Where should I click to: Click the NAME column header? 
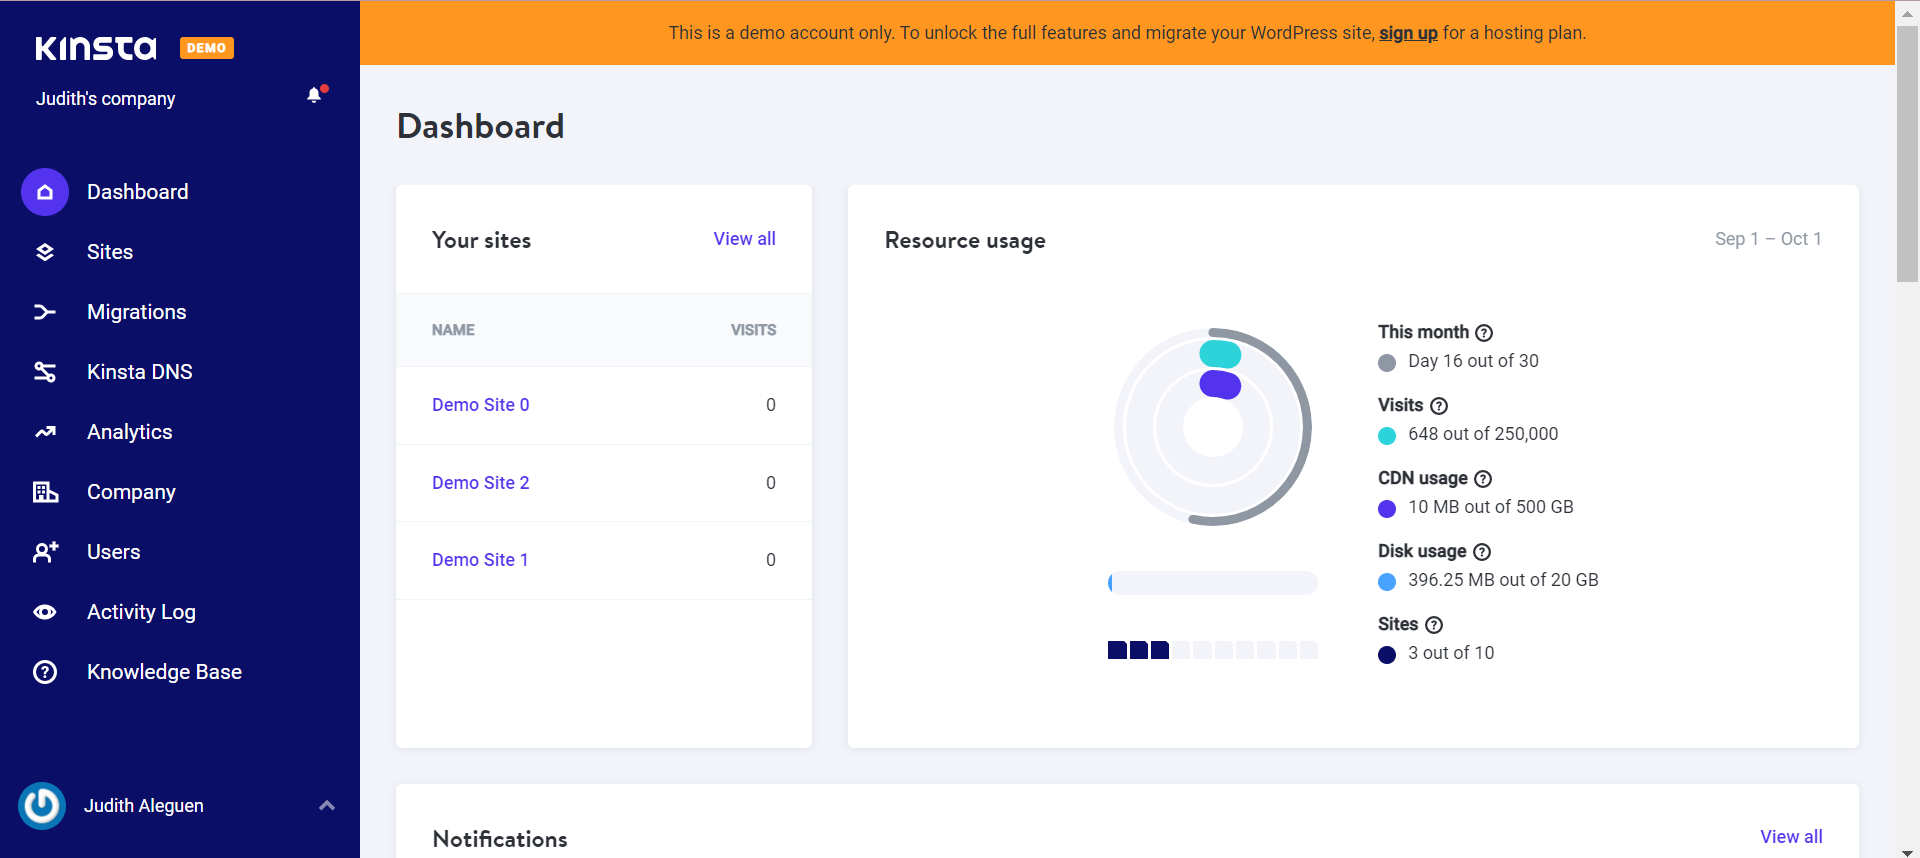(x=453, y=330)
